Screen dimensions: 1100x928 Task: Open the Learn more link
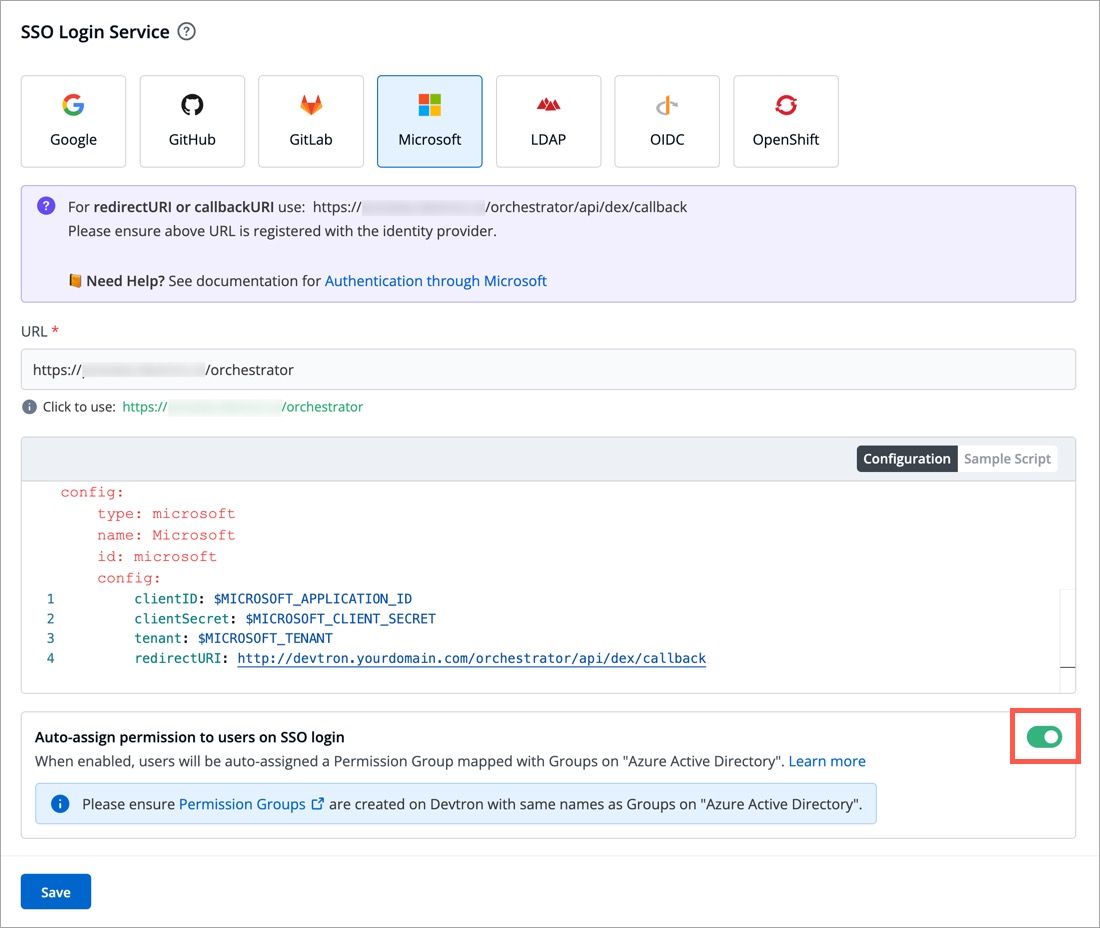827,761
